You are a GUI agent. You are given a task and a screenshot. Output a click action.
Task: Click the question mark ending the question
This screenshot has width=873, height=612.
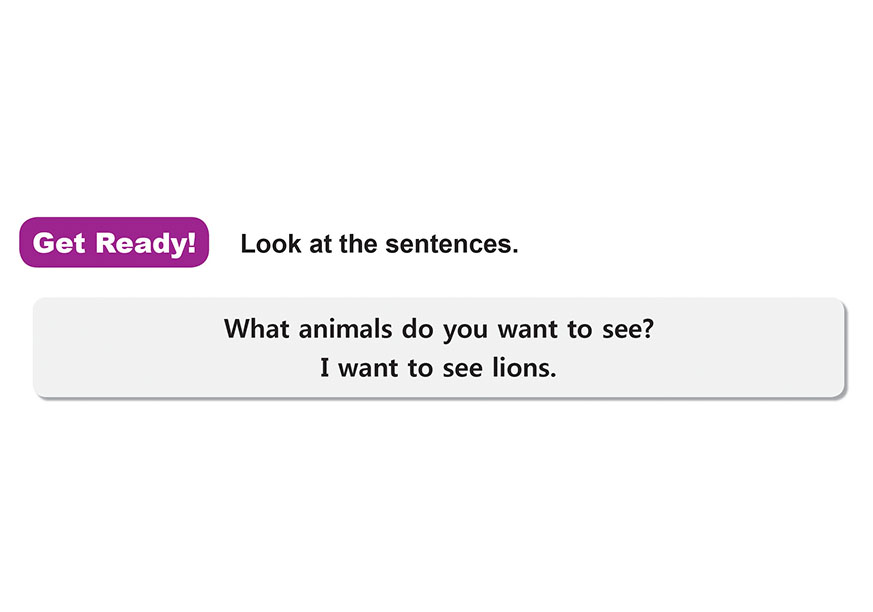647,329
